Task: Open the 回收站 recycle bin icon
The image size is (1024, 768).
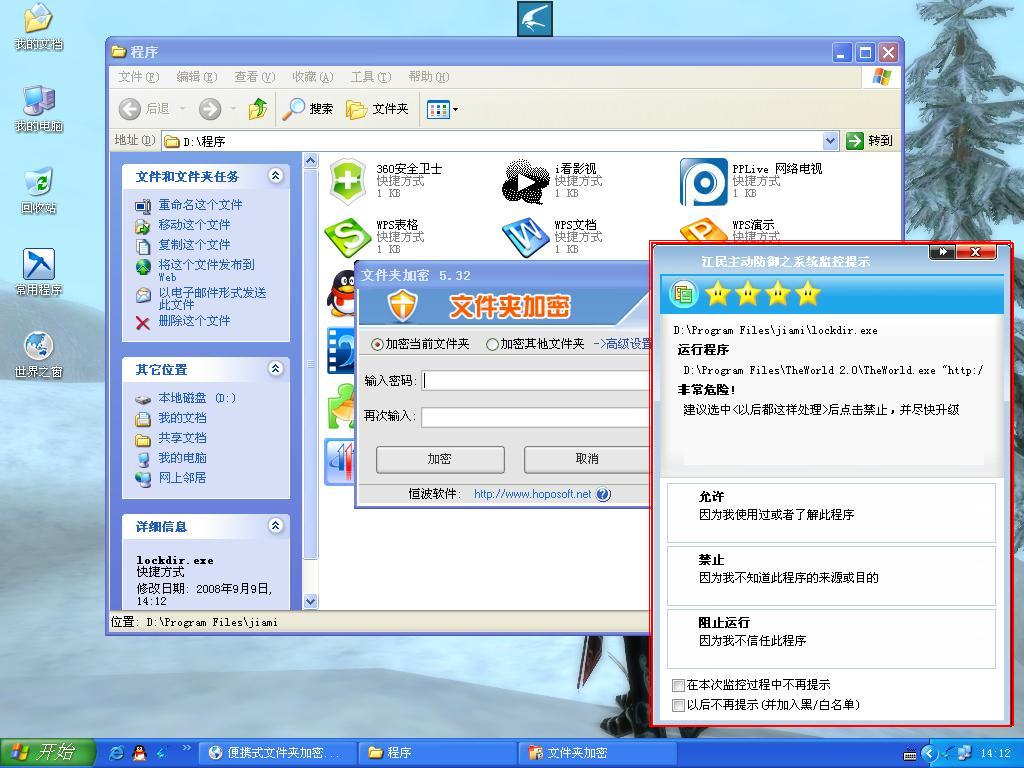Action: point(39,191)
